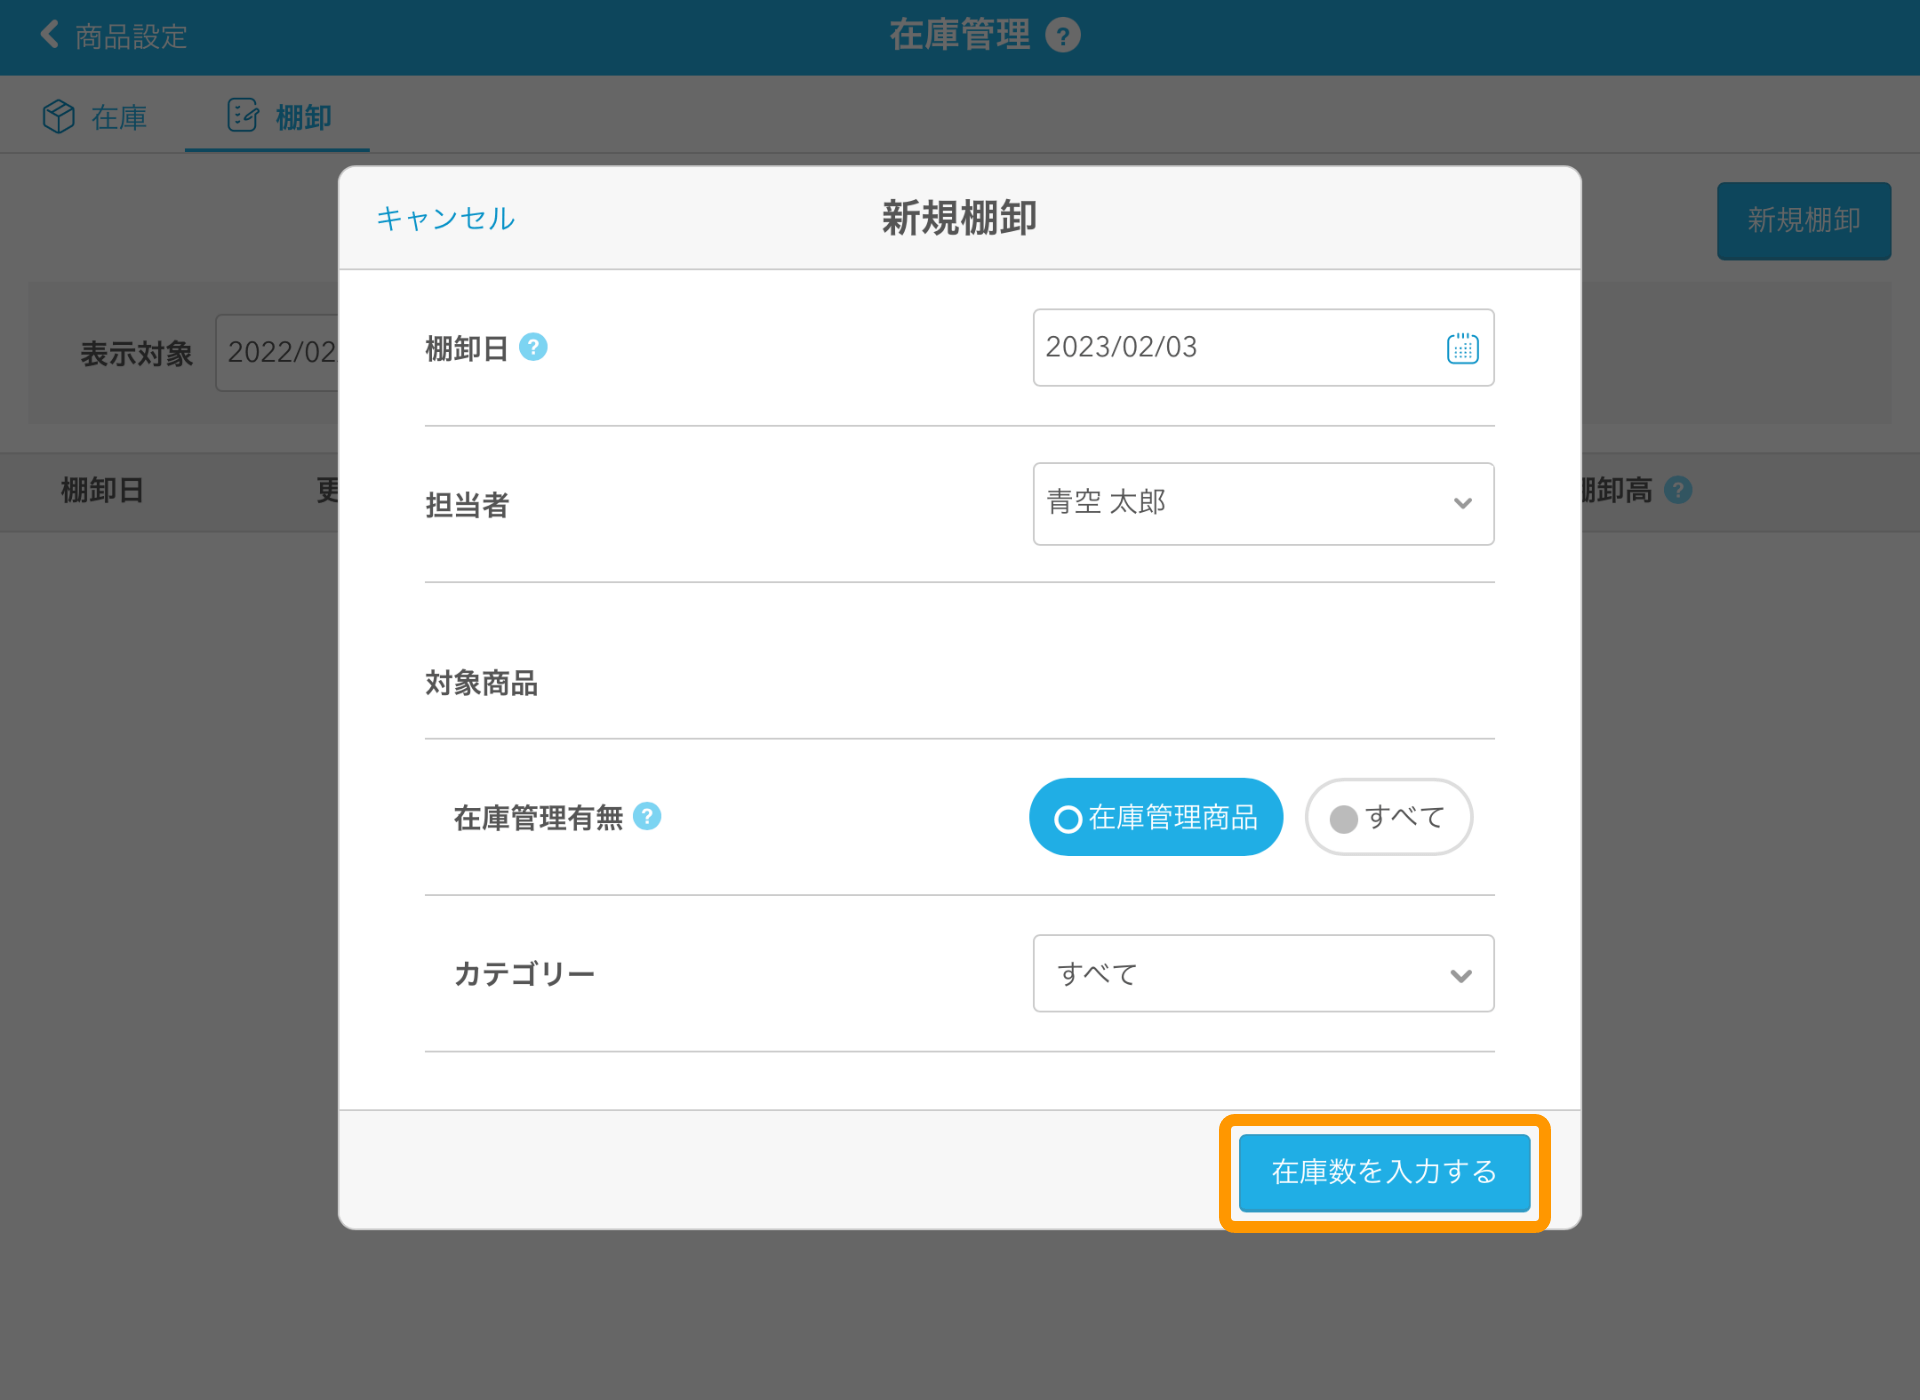
Task: Expand the カテゴリー dropdown
Action: (1262, 973)
